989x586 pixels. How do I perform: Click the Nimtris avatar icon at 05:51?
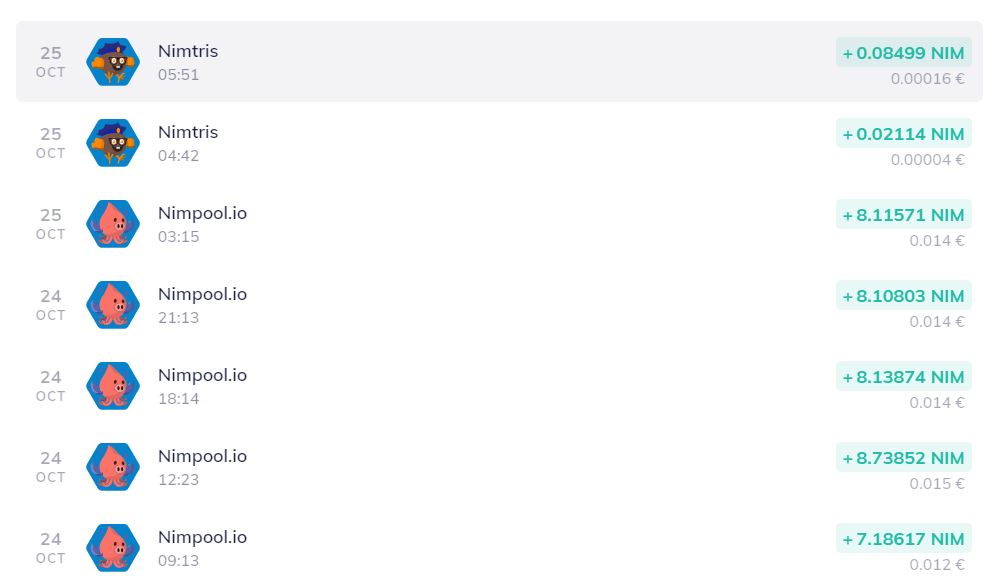coord(113,62)
